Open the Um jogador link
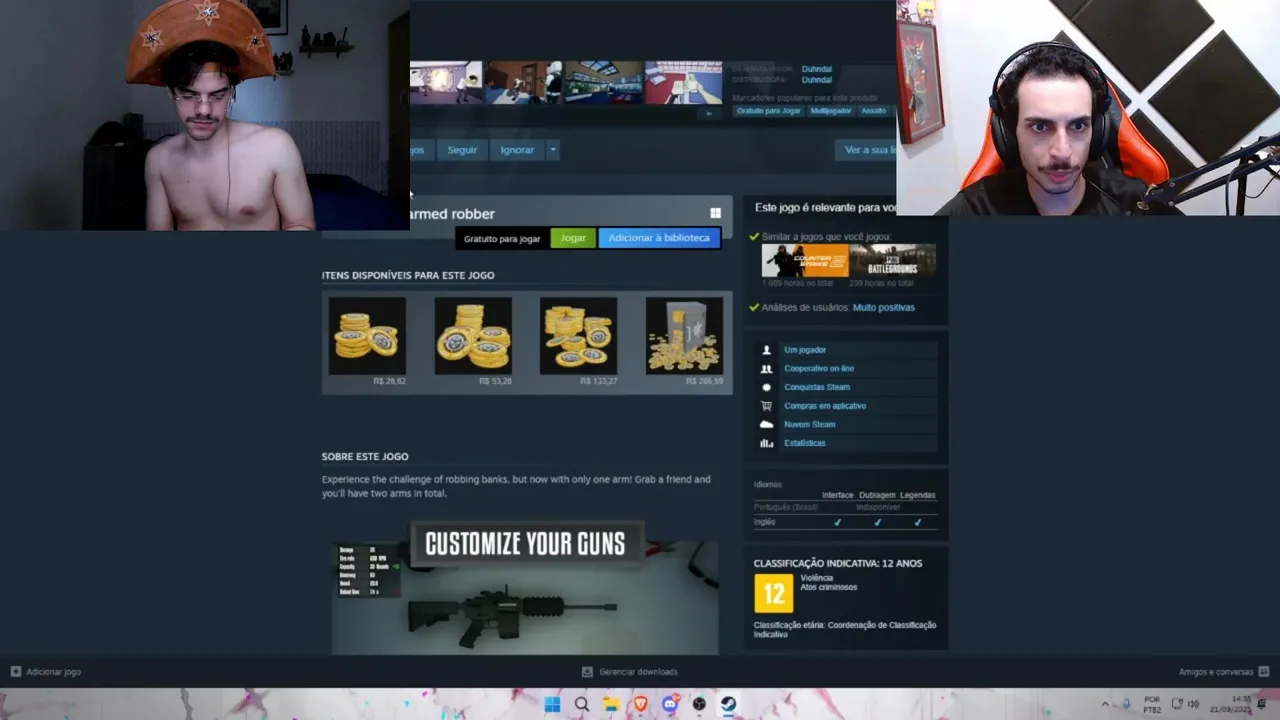1280x720 pixels. pyautogui.click(x=805, y=350)
